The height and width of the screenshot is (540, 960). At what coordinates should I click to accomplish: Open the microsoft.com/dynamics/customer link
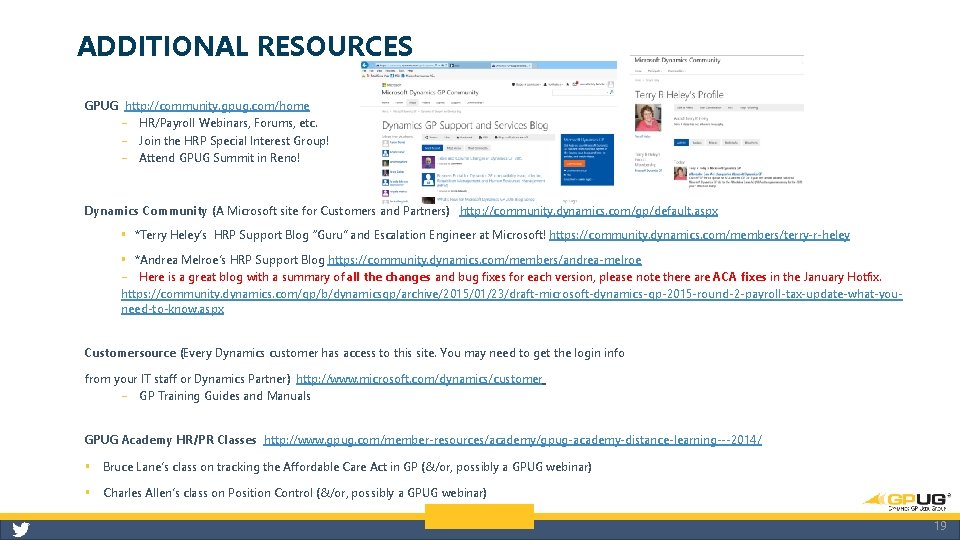pos(421,379)
